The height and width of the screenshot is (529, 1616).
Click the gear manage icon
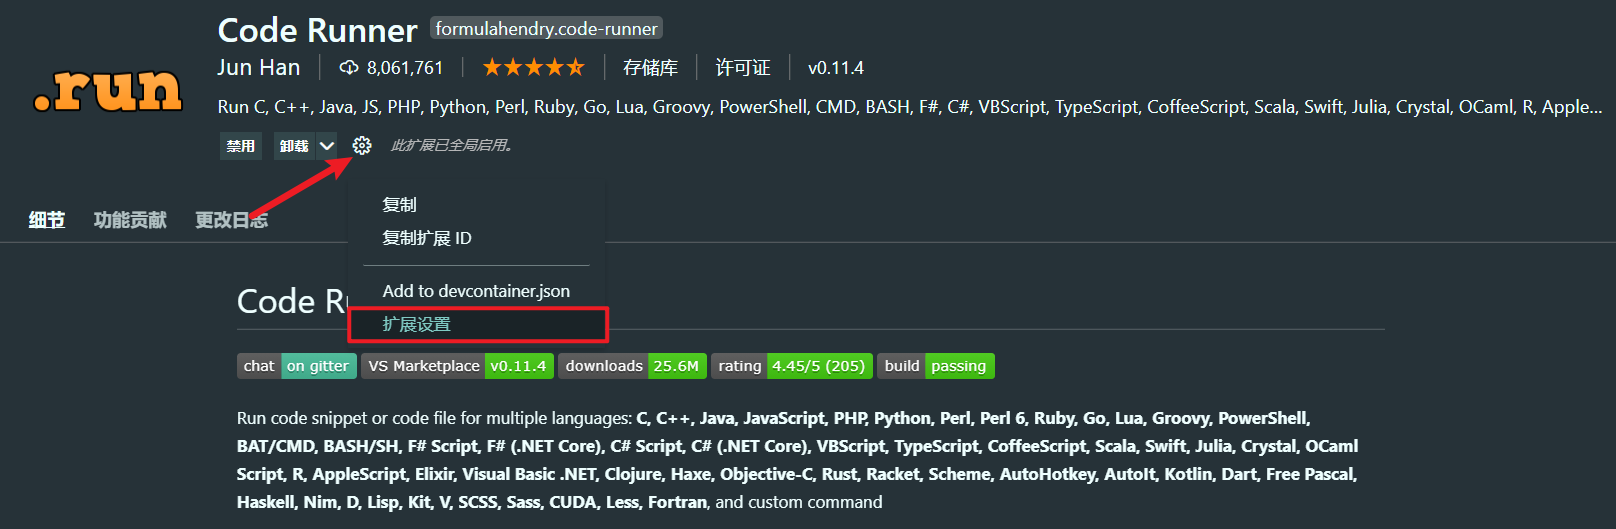(362, 146)
